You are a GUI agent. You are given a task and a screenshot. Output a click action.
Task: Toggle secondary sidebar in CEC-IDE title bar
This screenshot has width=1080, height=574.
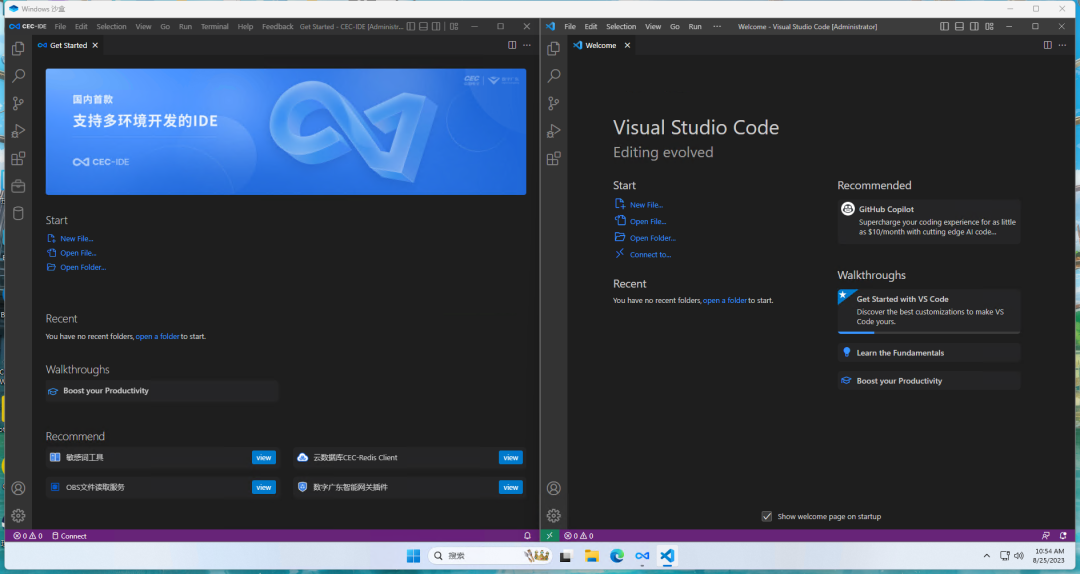[x=436, y=26]
